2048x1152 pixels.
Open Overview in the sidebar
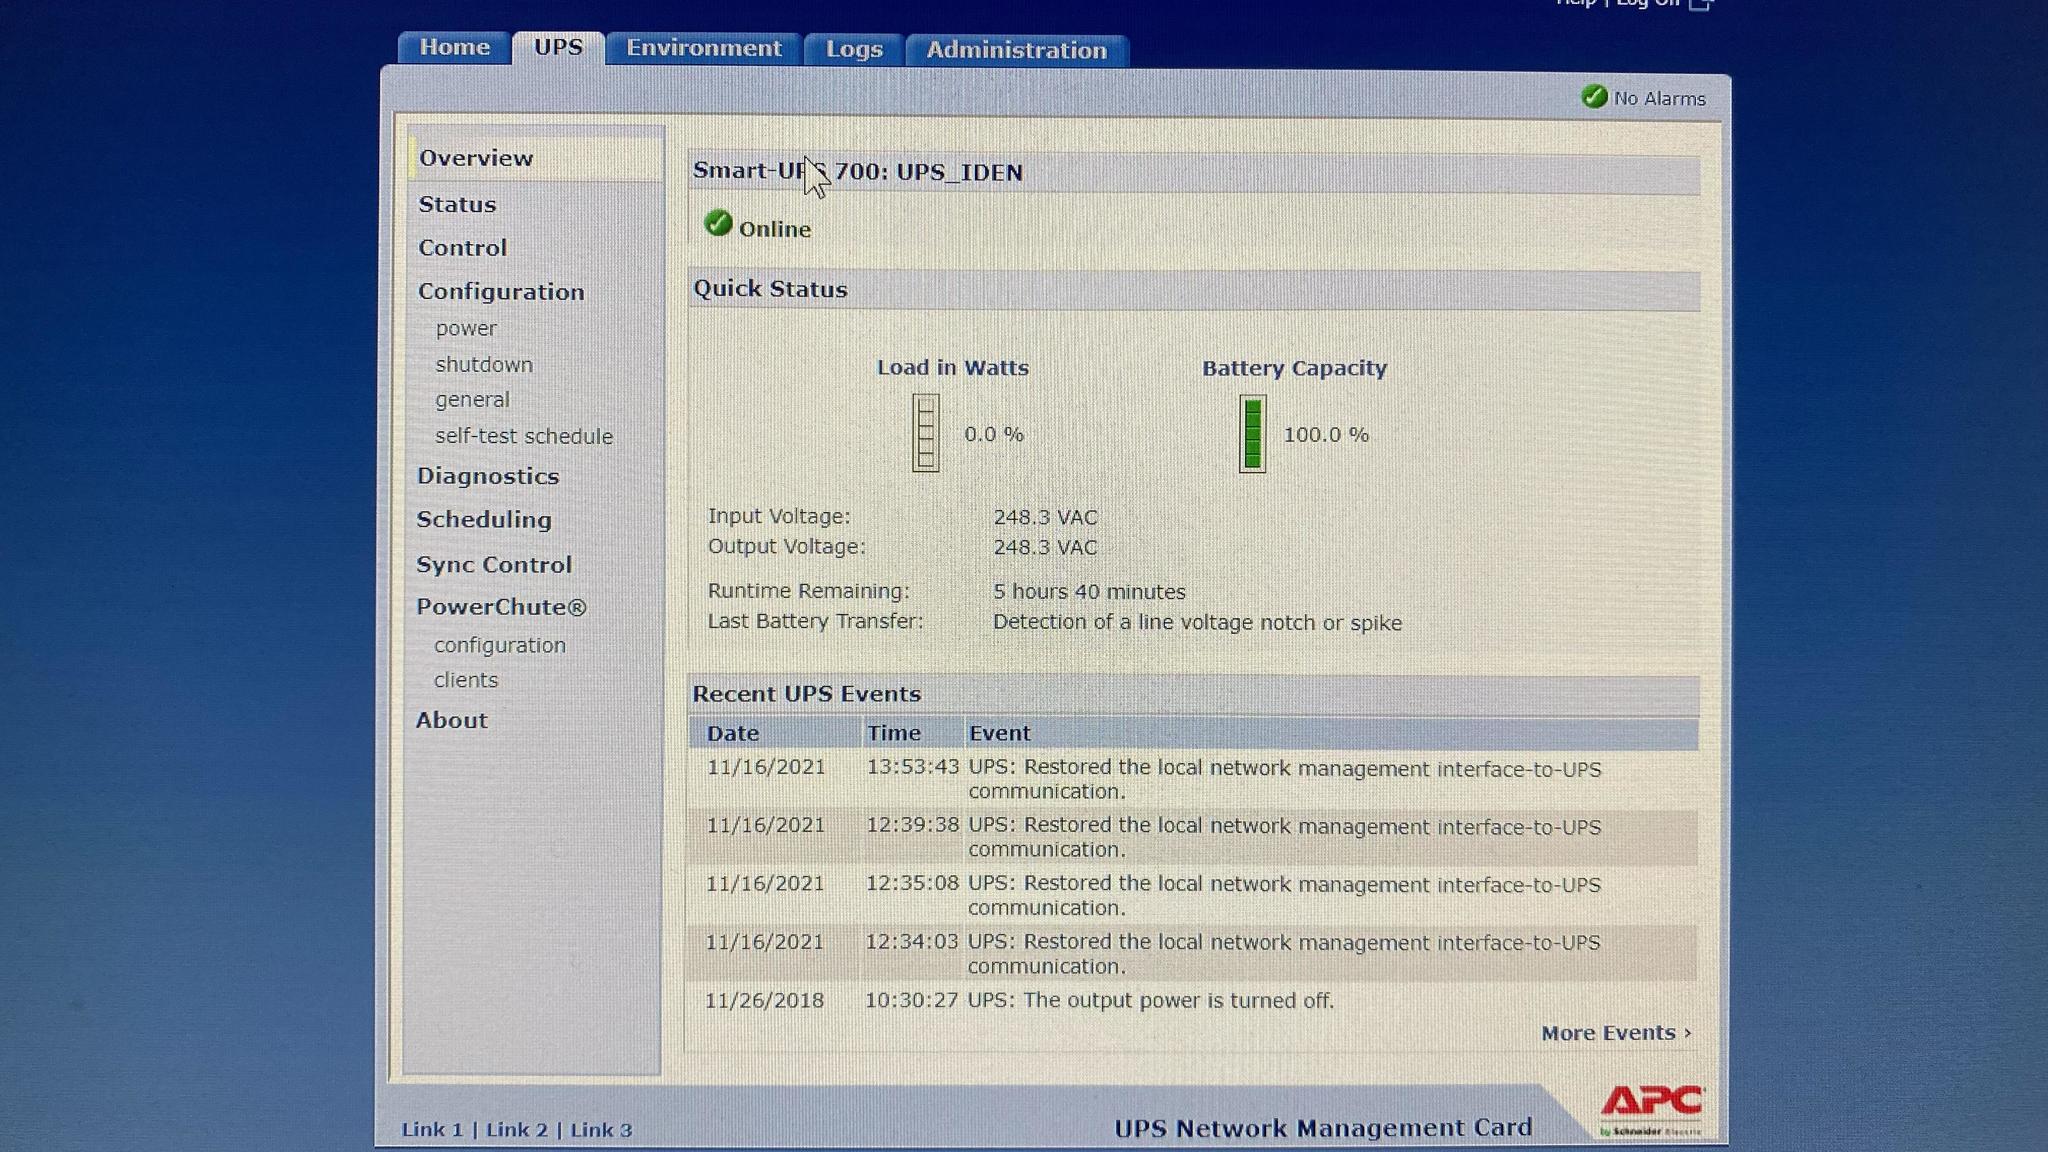476,158
